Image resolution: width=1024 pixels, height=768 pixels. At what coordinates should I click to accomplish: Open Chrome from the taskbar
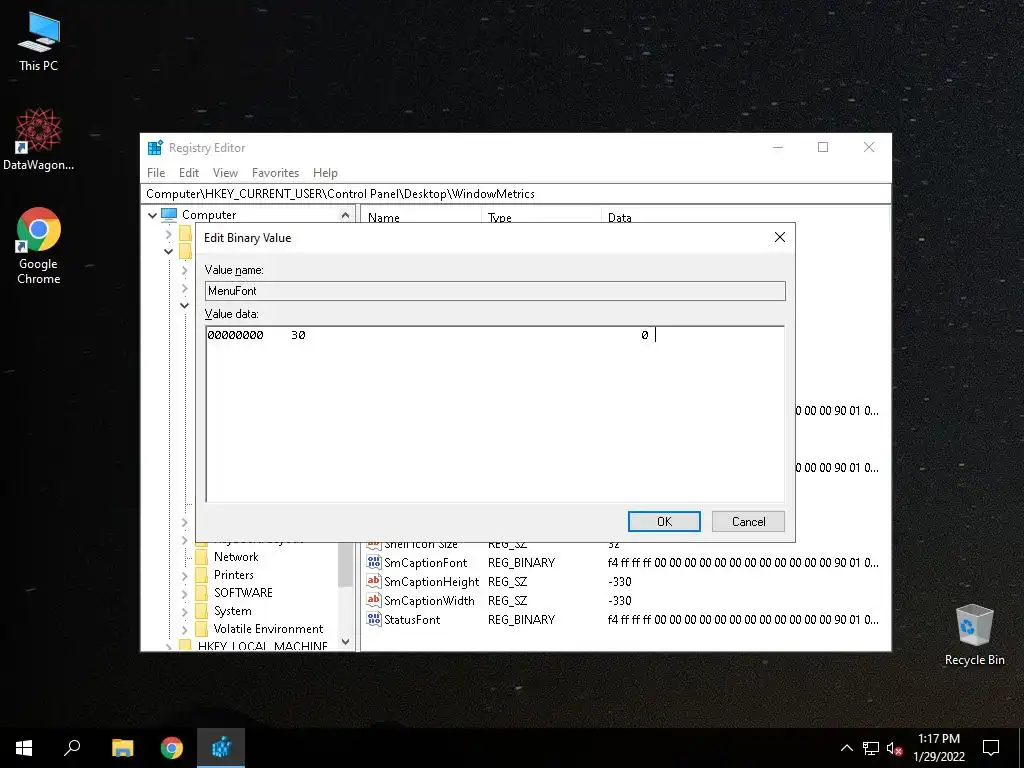pos(172,748)
